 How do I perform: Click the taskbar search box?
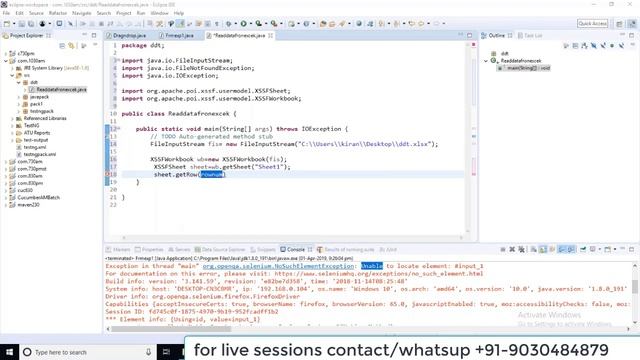[87, 352]
